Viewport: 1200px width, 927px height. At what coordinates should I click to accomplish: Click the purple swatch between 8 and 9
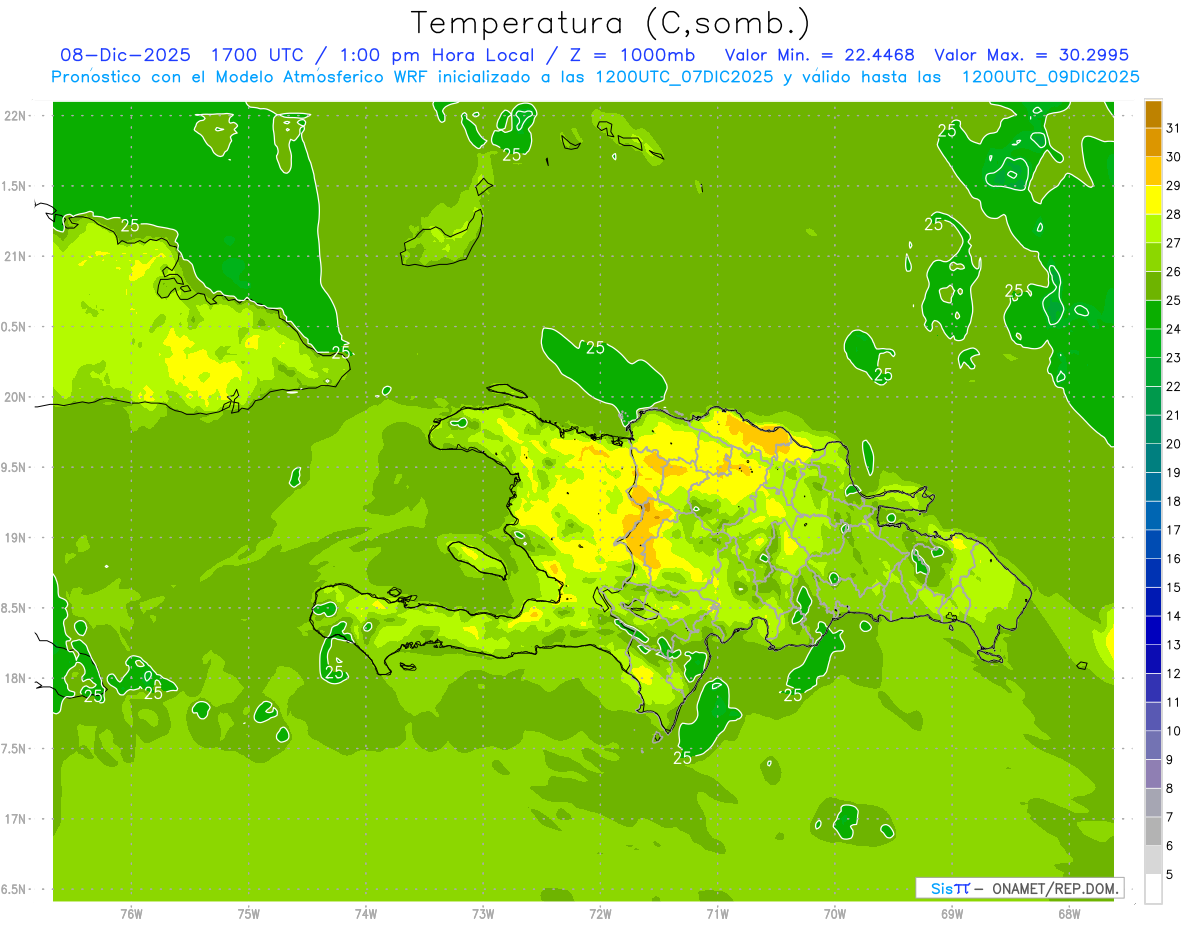coord(1153,774)
